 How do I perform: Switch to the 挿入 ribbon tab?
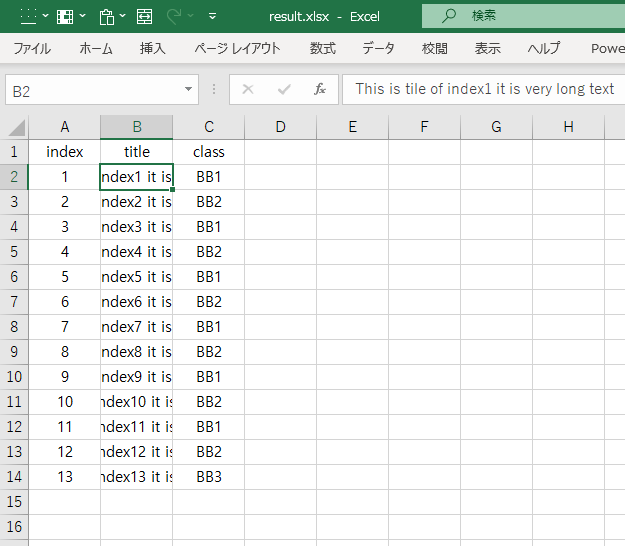[x=153, y=48]
